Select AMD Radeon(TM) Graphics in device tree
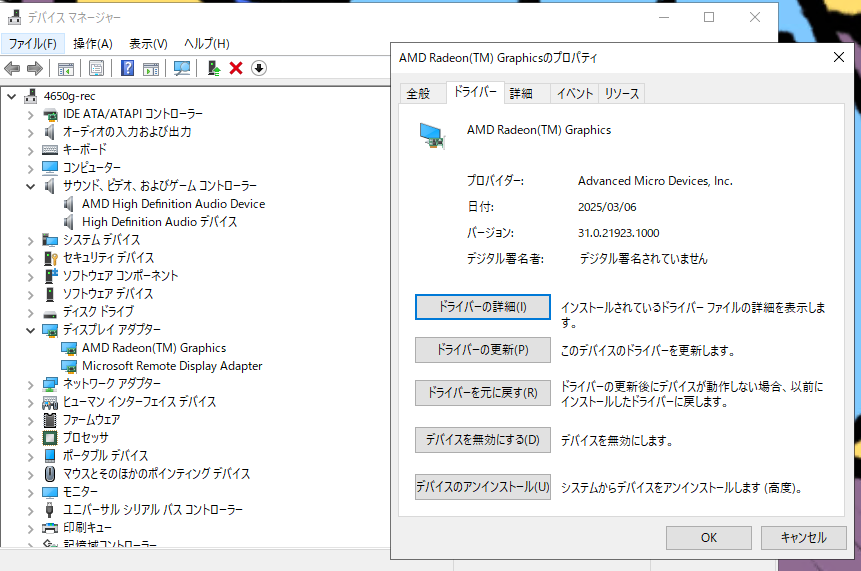This screenshot has height=571, width=861. pyautogui.click(x=154, y=348)
